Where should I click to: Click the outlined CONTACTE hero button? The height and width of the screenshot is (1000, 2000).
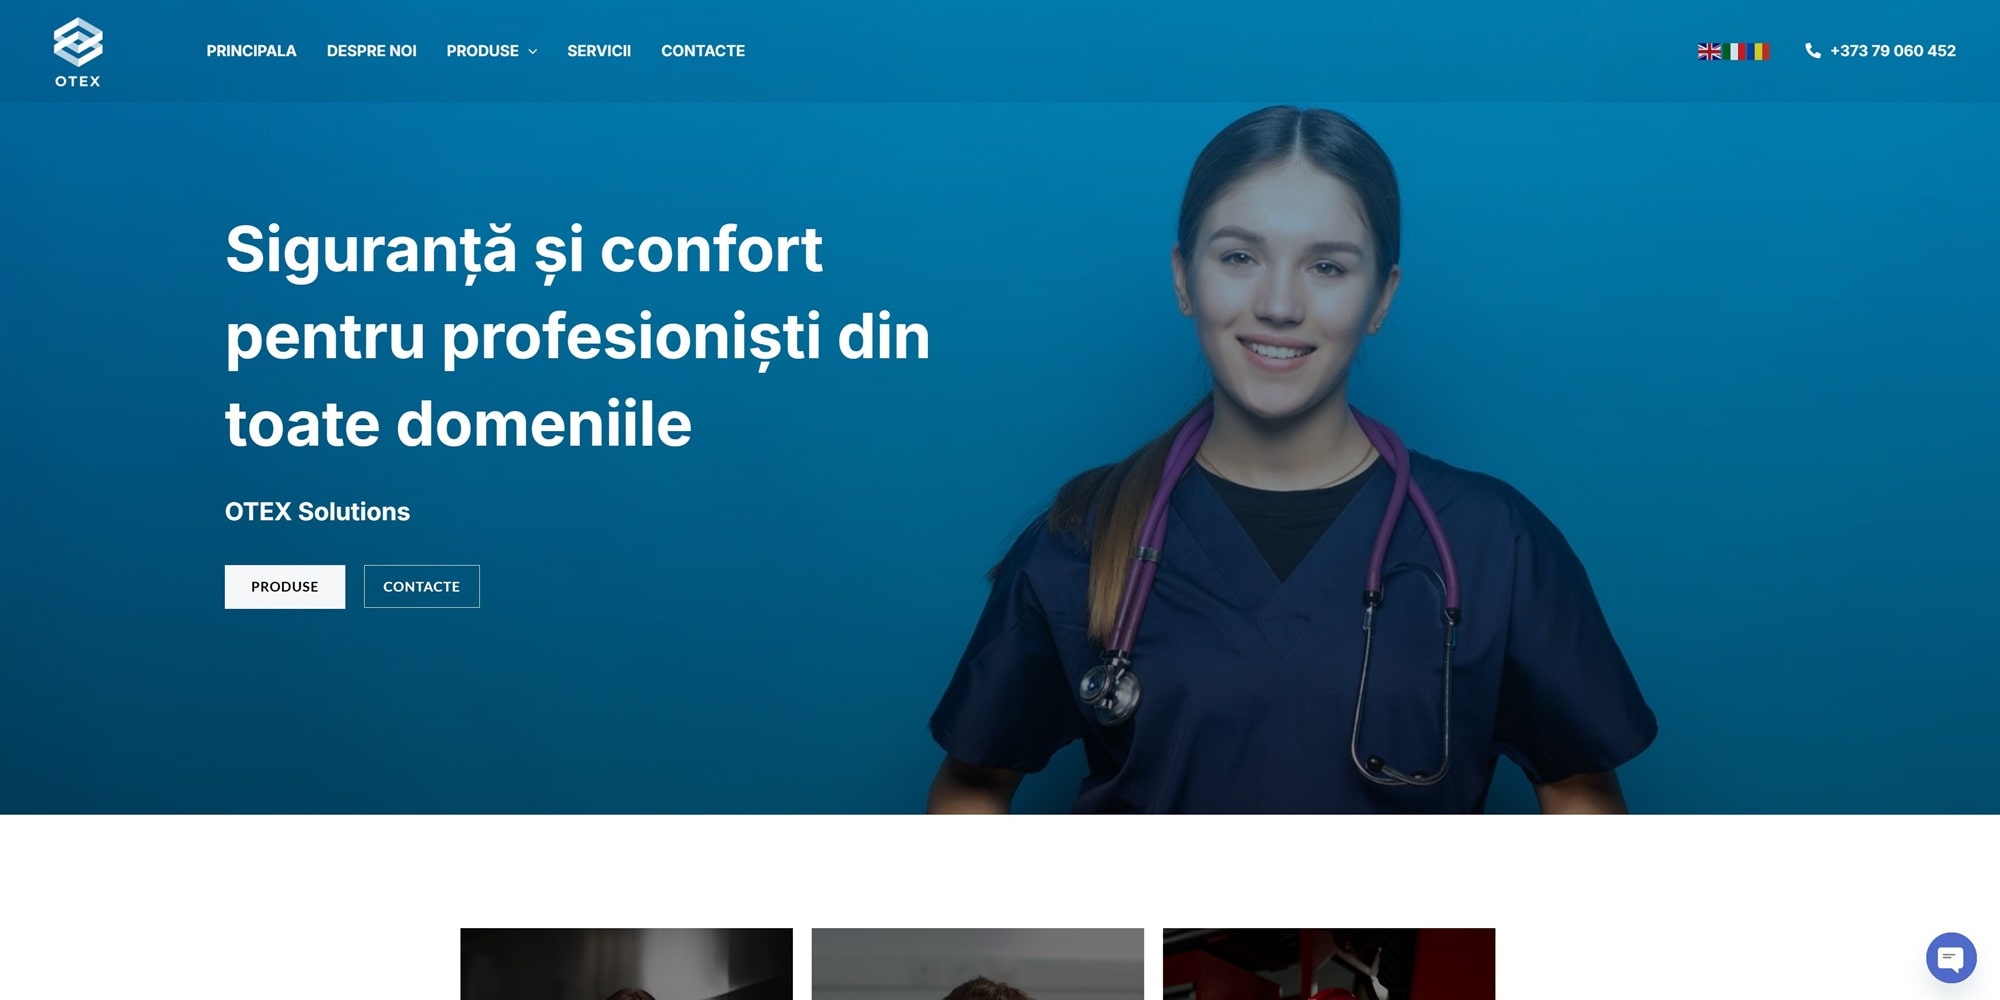(x=421, y=586)
